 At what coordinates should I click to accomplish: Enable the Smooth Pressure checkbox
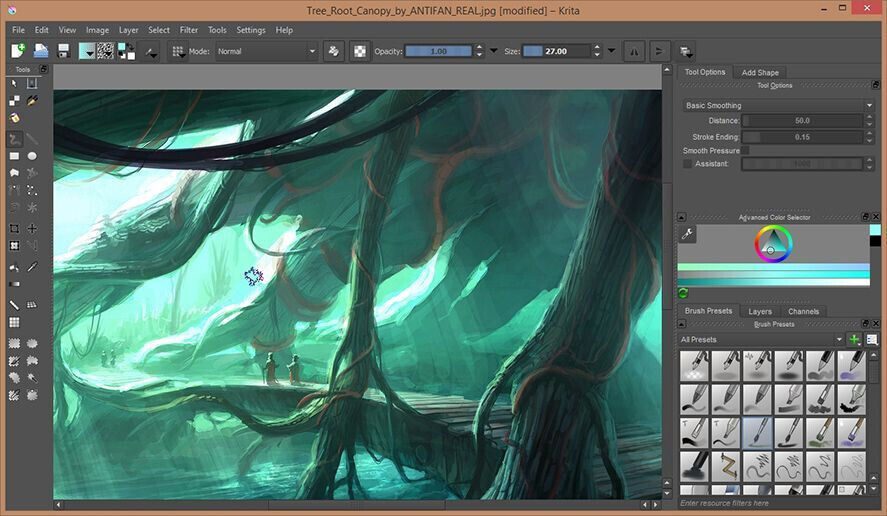[744, 150]
